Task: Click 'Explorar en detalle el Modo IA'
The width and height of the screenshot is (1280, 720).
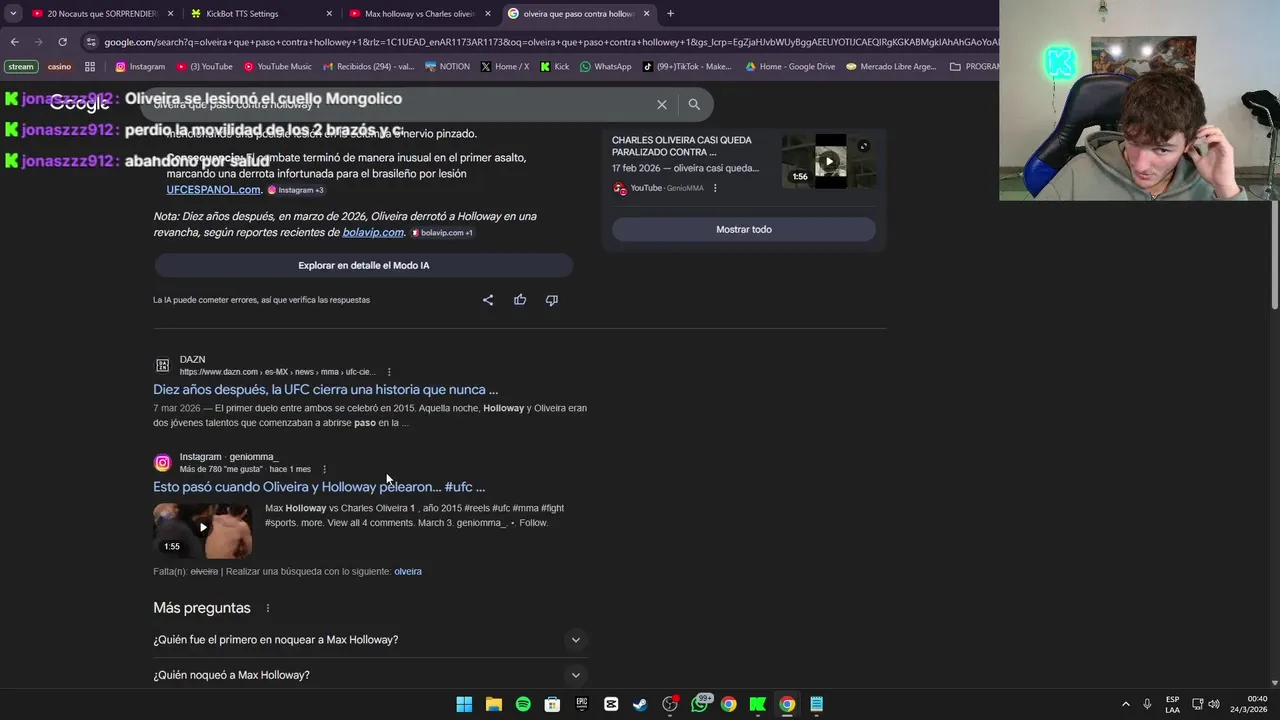Action: pyautogui.click(x=363, y=265)
